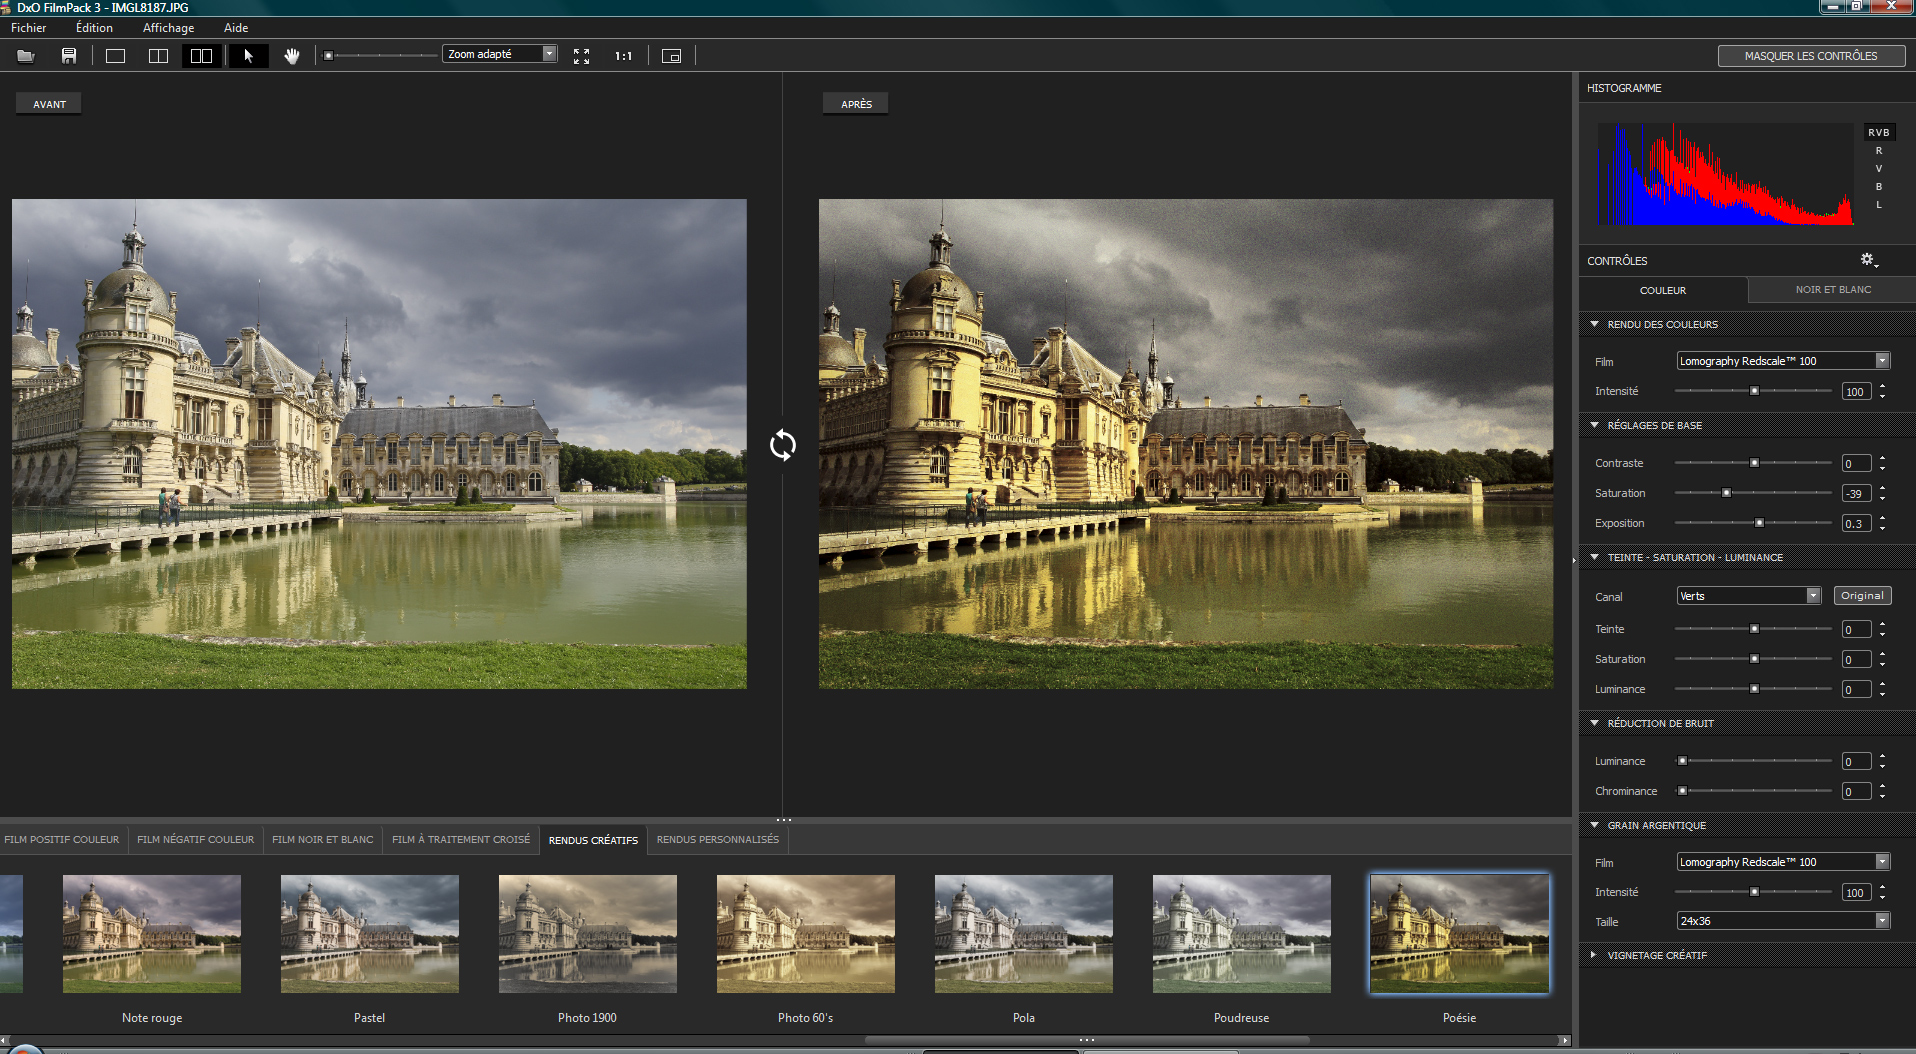
Task: Select the Poésie preset thumbnail
Action: (x=1460, y=934)
